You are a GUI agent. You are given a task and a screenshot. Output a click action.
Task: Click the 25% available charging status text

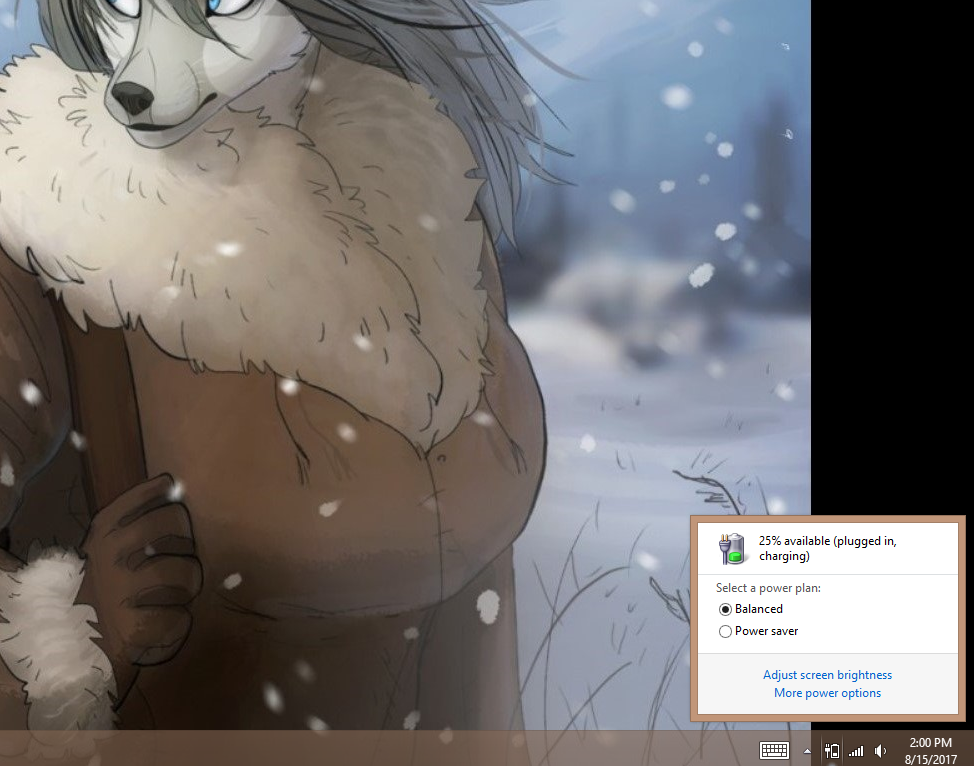[827, 548]
